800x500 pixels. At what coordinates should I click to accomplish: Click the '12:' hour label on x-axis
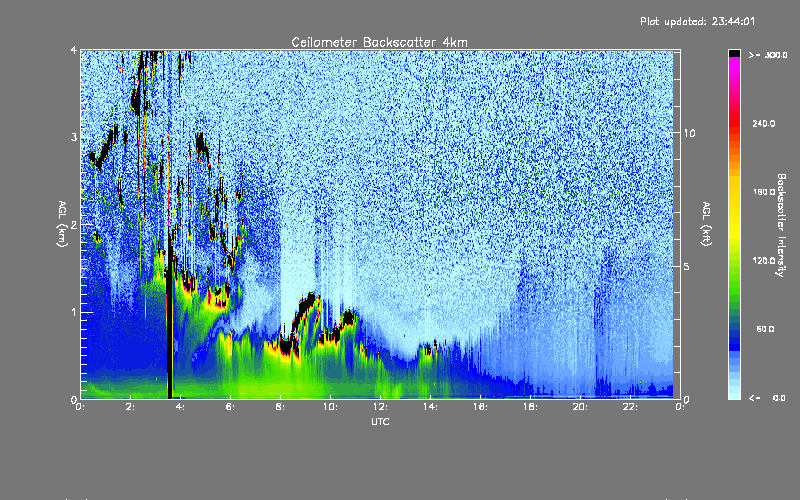(x=380, y=407)
